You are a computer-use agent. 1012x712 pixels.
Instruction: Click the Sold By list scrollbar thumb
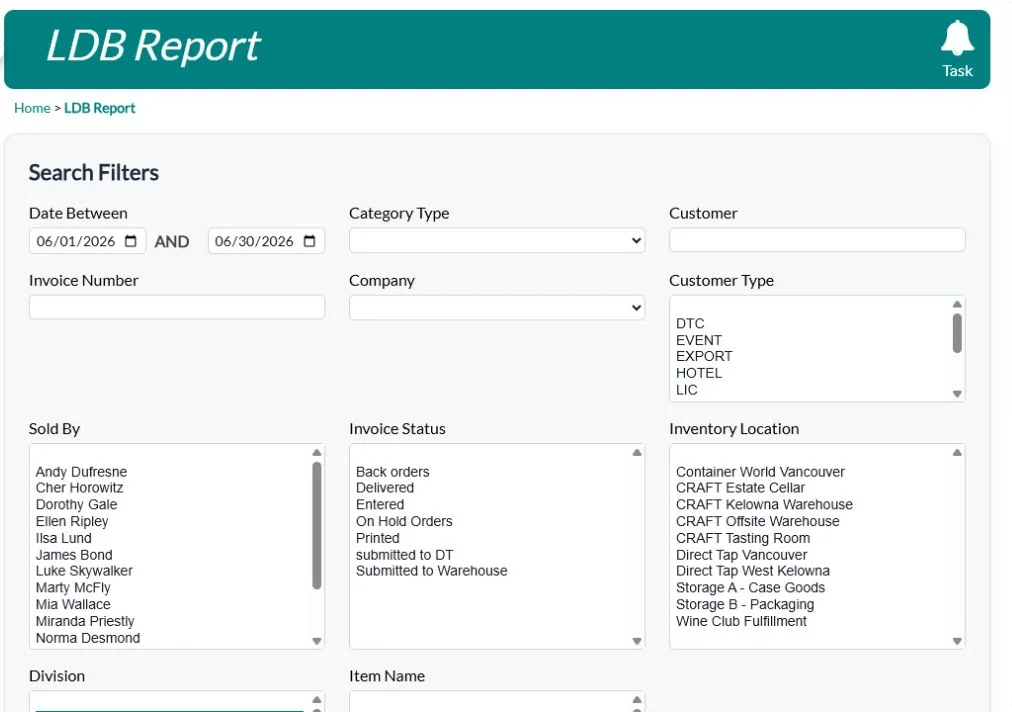tap(317, 525)
